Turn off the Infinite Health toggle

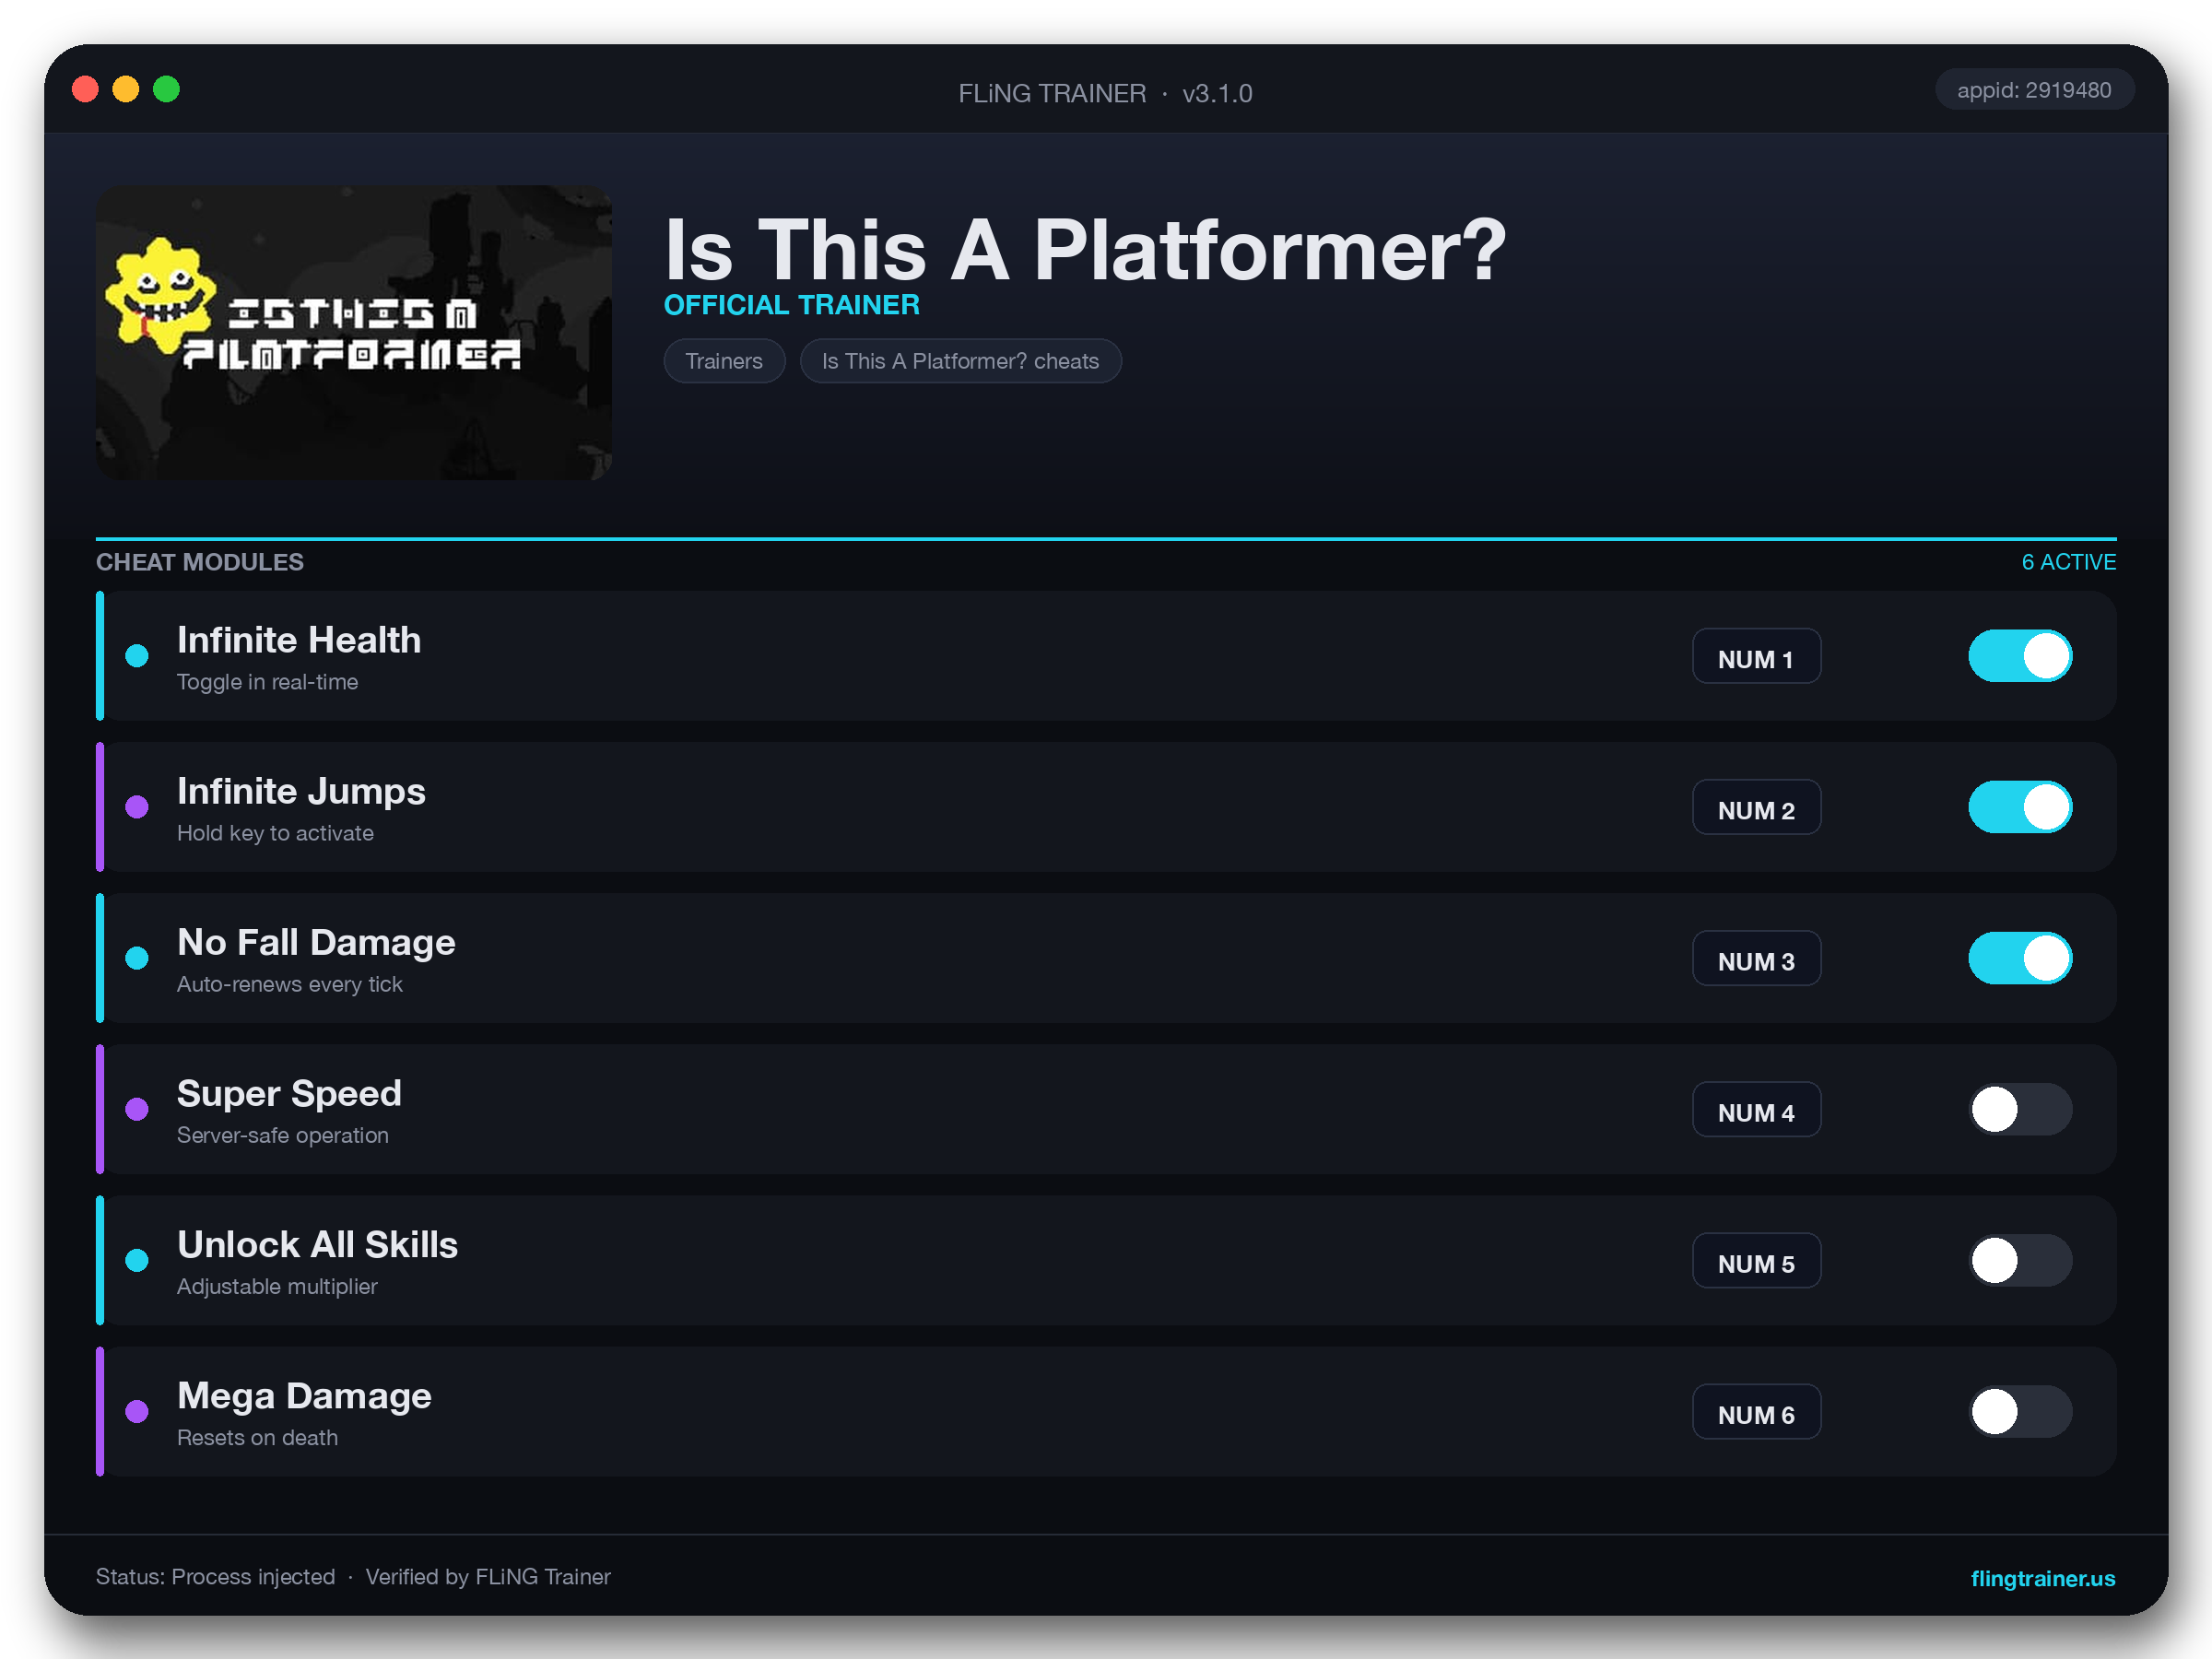2019,656
